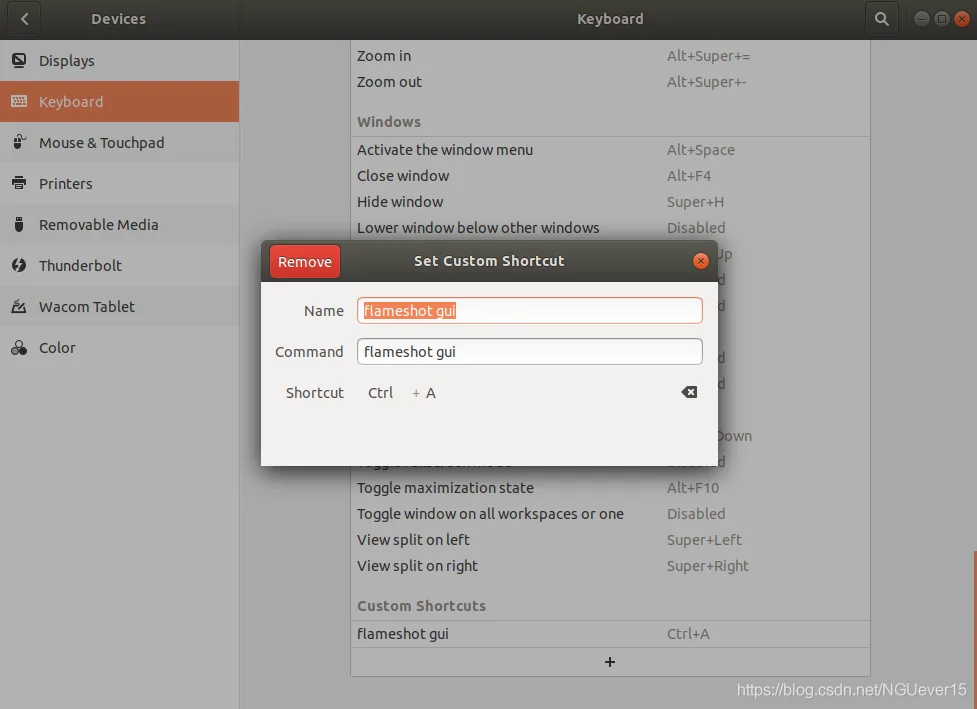Select Activate the window menu row
977x709 pixels.
(x=610, y=150)
